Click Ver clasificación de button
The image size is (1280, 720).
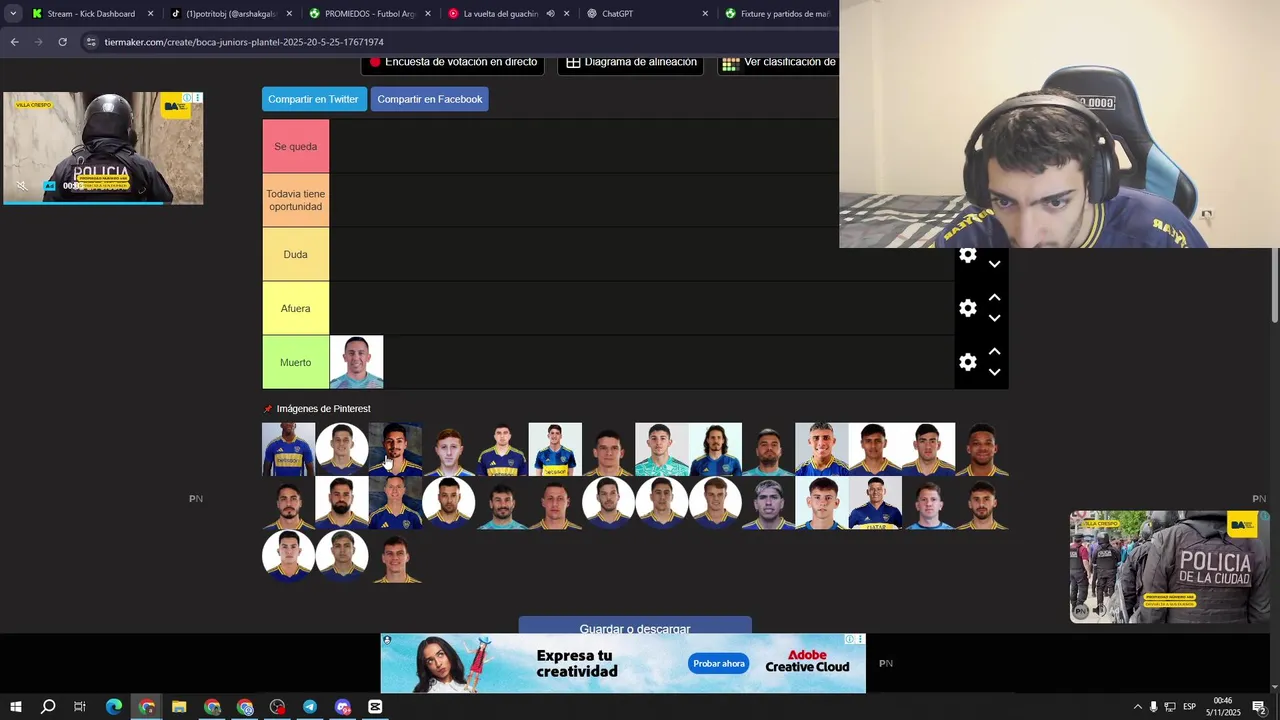779,63
